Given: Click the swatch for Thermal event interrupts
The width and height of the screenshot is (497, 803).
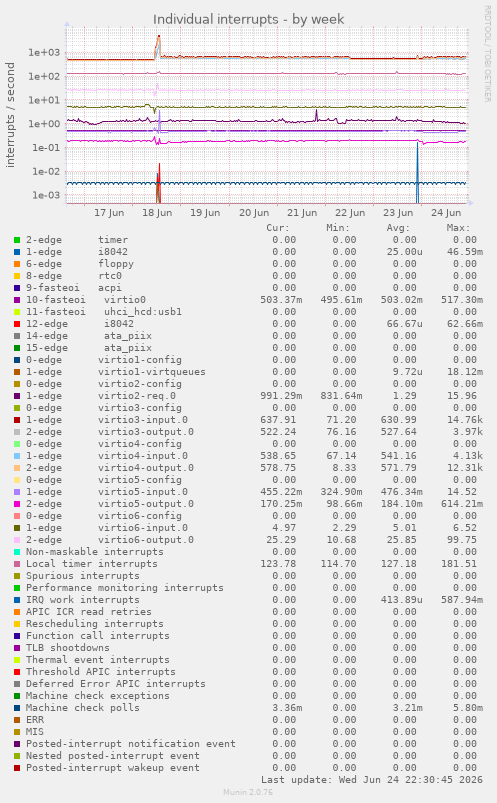Looking at the screenshot, I should (17, 660).
